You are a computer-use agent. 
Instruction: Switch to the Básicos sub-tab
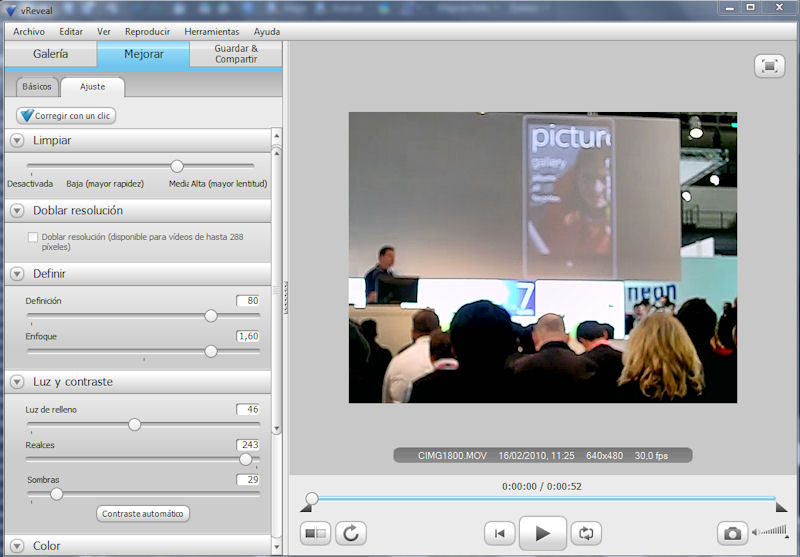37,87
